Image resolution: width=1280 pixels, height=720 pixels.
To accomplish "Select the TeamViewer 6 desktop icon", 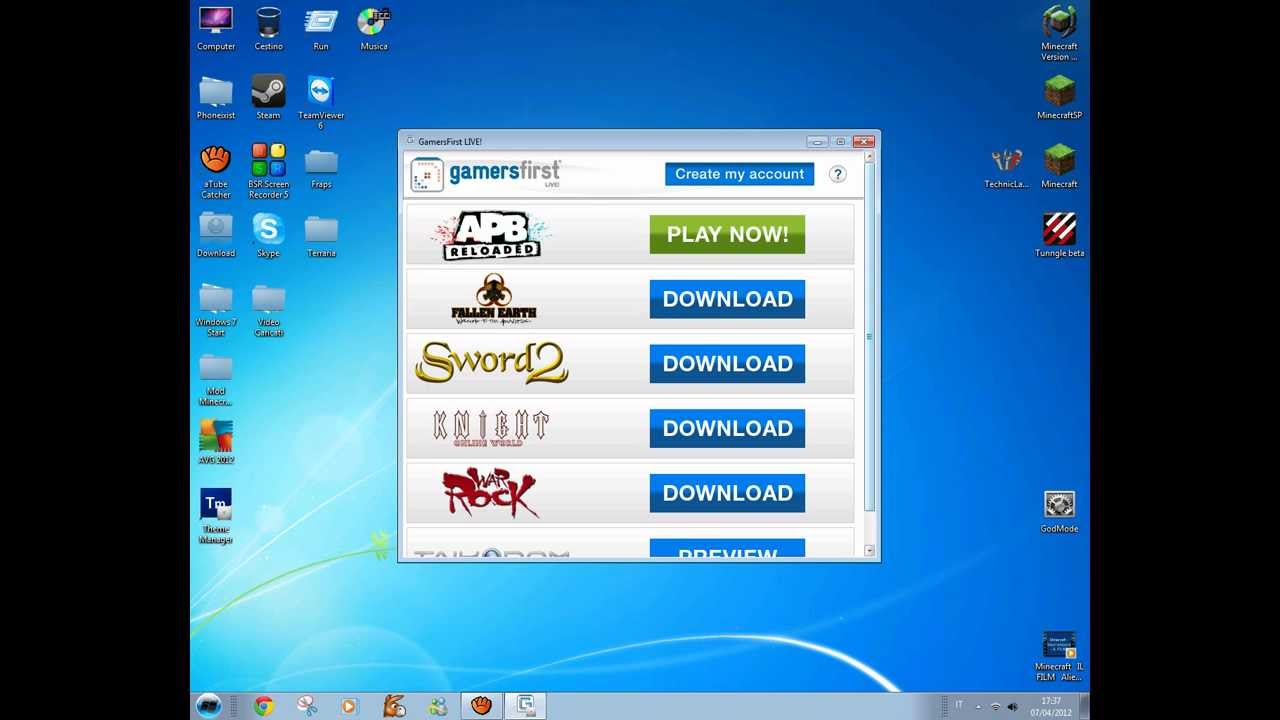I will [x=321, y=102].
